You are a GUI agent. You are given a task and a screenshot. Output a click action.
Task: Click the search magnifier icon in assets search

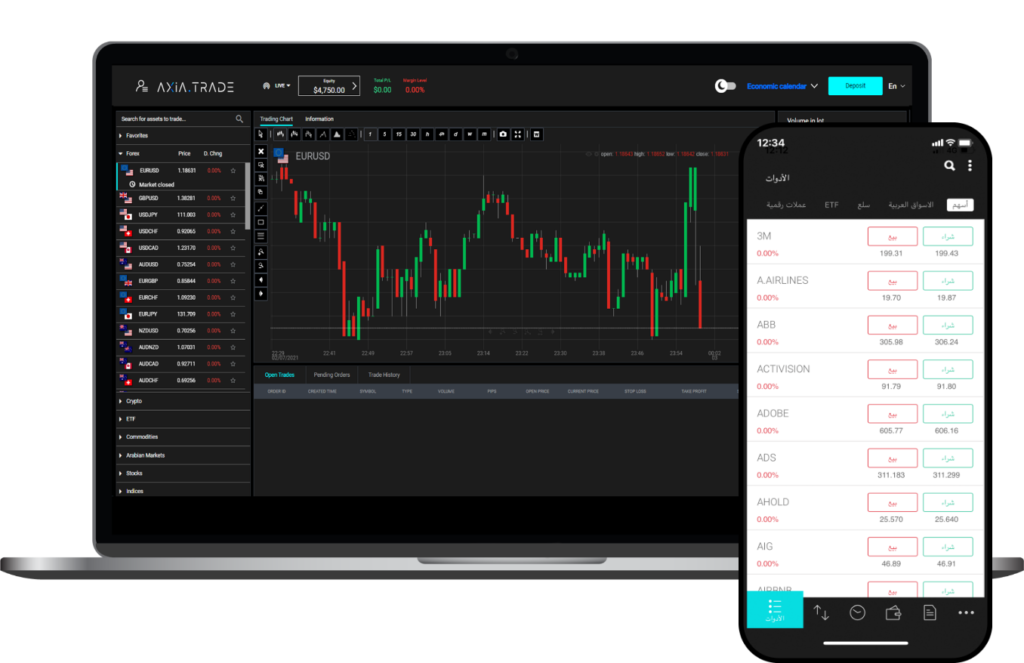[239, 119]
